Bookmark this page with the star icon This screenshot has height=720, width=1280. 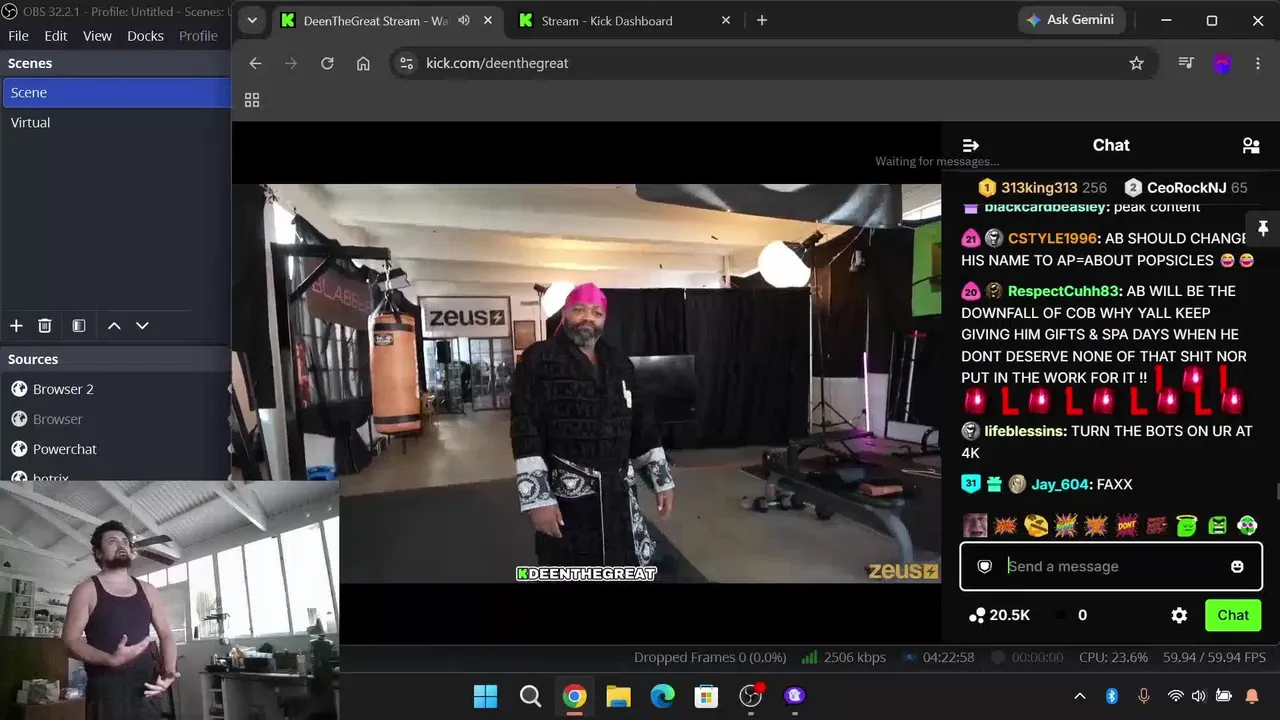pyautogui.click(x=1136, y=63)
